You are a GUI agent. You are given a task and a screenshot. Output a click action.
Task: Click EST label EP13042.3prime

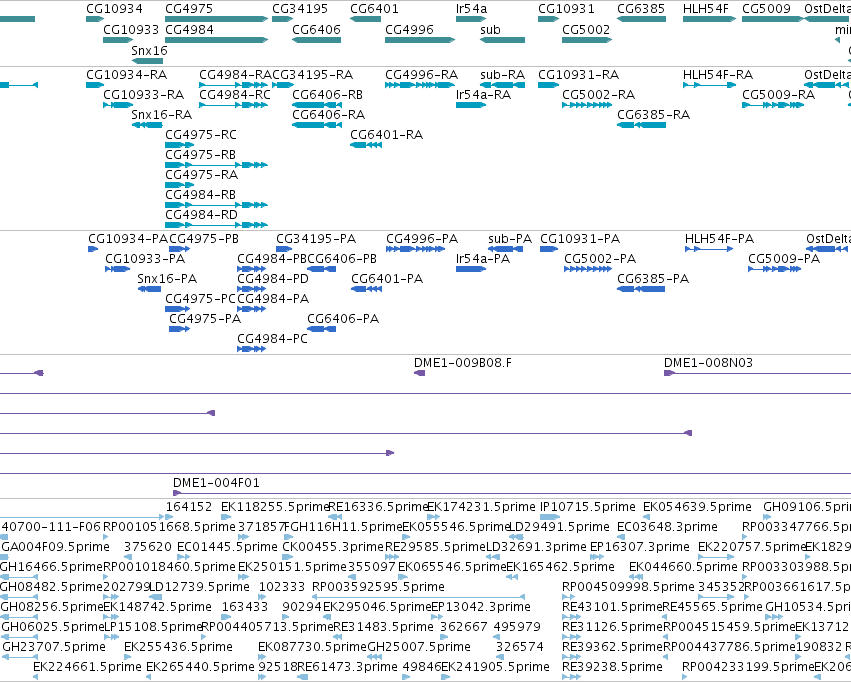[481, 607]
